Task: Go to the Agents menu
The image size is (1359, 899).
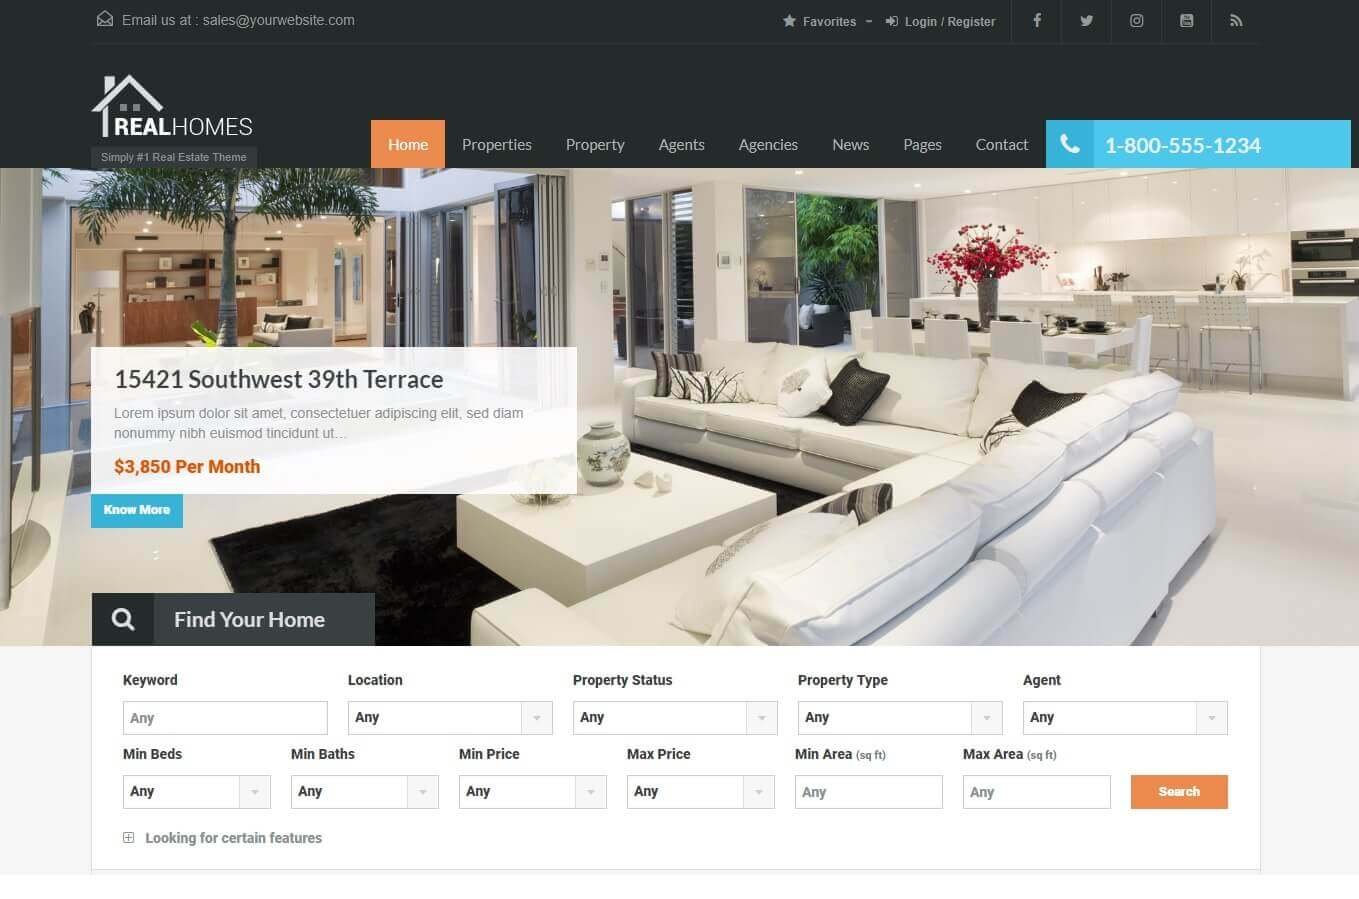Action: [682, 144]
